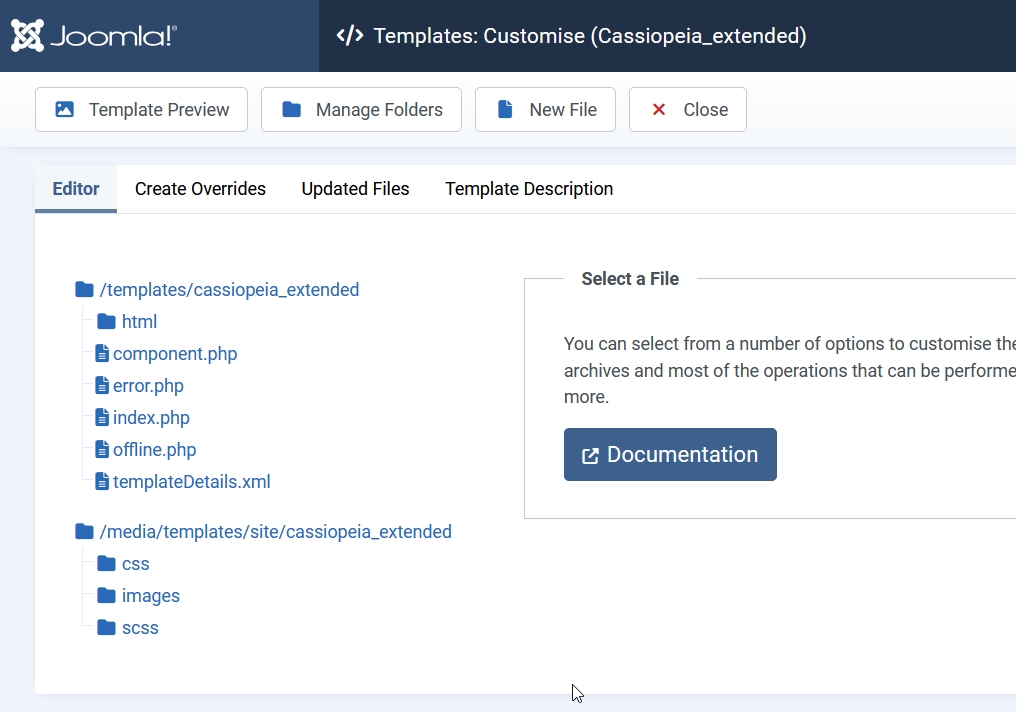Toggle the /media/templates/site/cassiopeia_extended folder
The height and width of the screenshot is (712, 1016).
click(x=275, y=532)
